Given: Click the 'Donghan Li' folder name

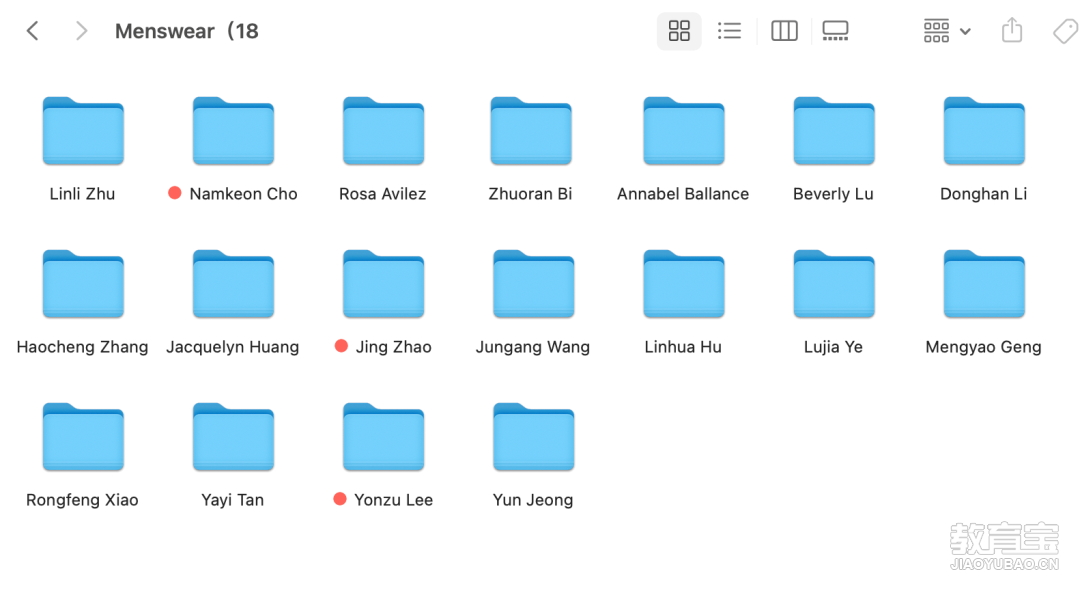Looking at the screenshot, I should 984,194.
